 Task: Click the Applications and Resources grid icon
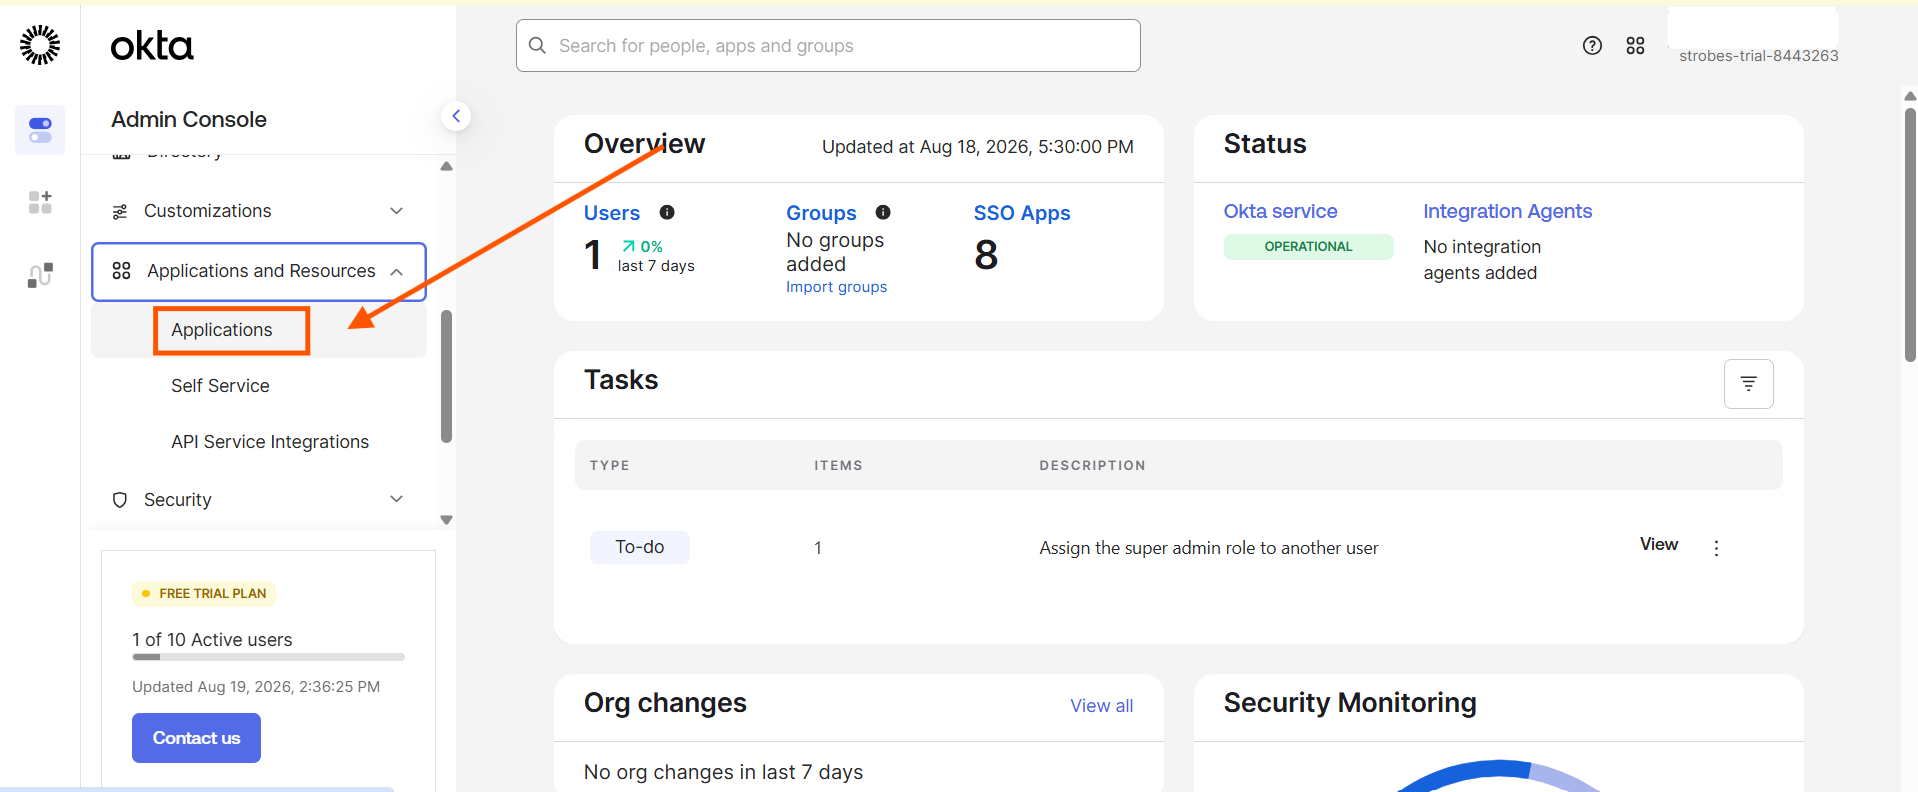coord(122,271)
